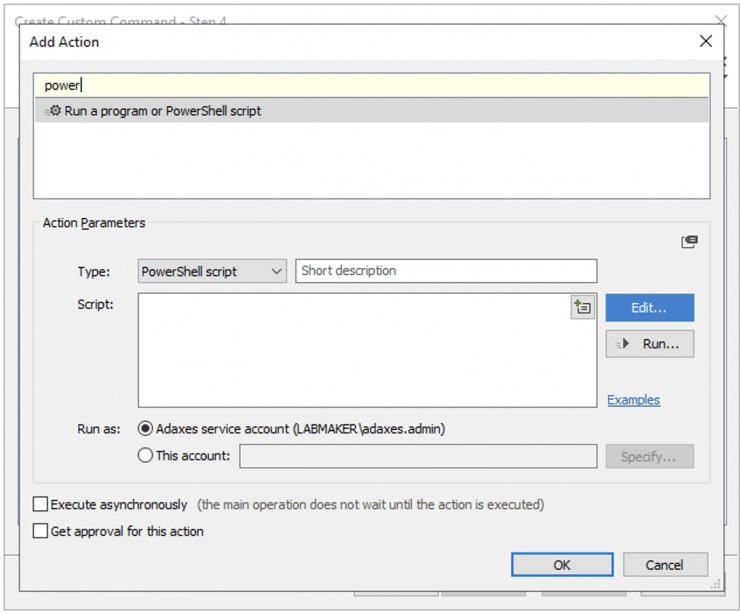Screen dimensions: 740x613
Task: Click the insert value reference icon in Script box
Action: [x=582, y=308]
